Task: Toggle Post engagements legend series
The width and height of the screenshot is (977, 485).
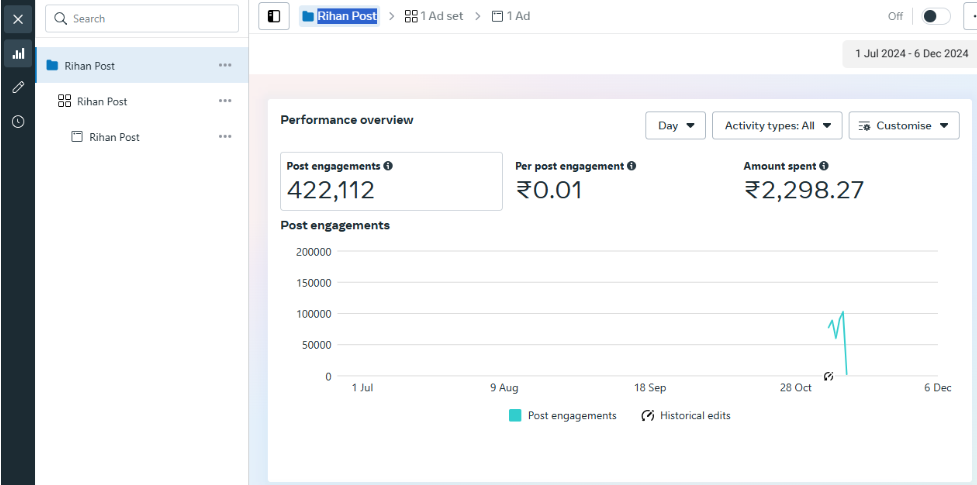Action: (563, 415)
